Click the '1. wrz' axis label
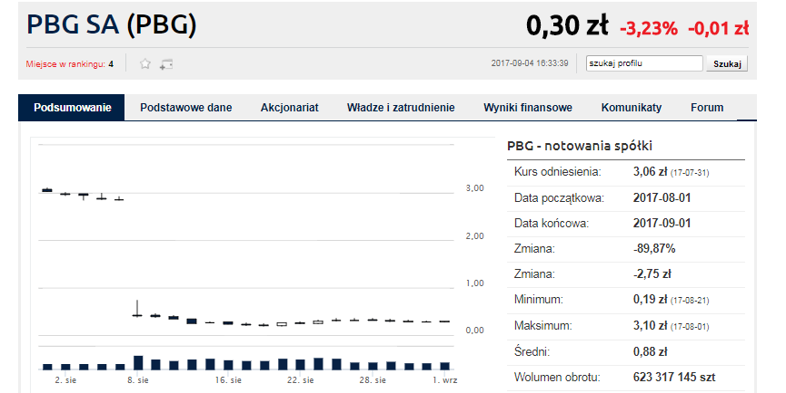Screen dimensions: 786x393 coord(445,379)
